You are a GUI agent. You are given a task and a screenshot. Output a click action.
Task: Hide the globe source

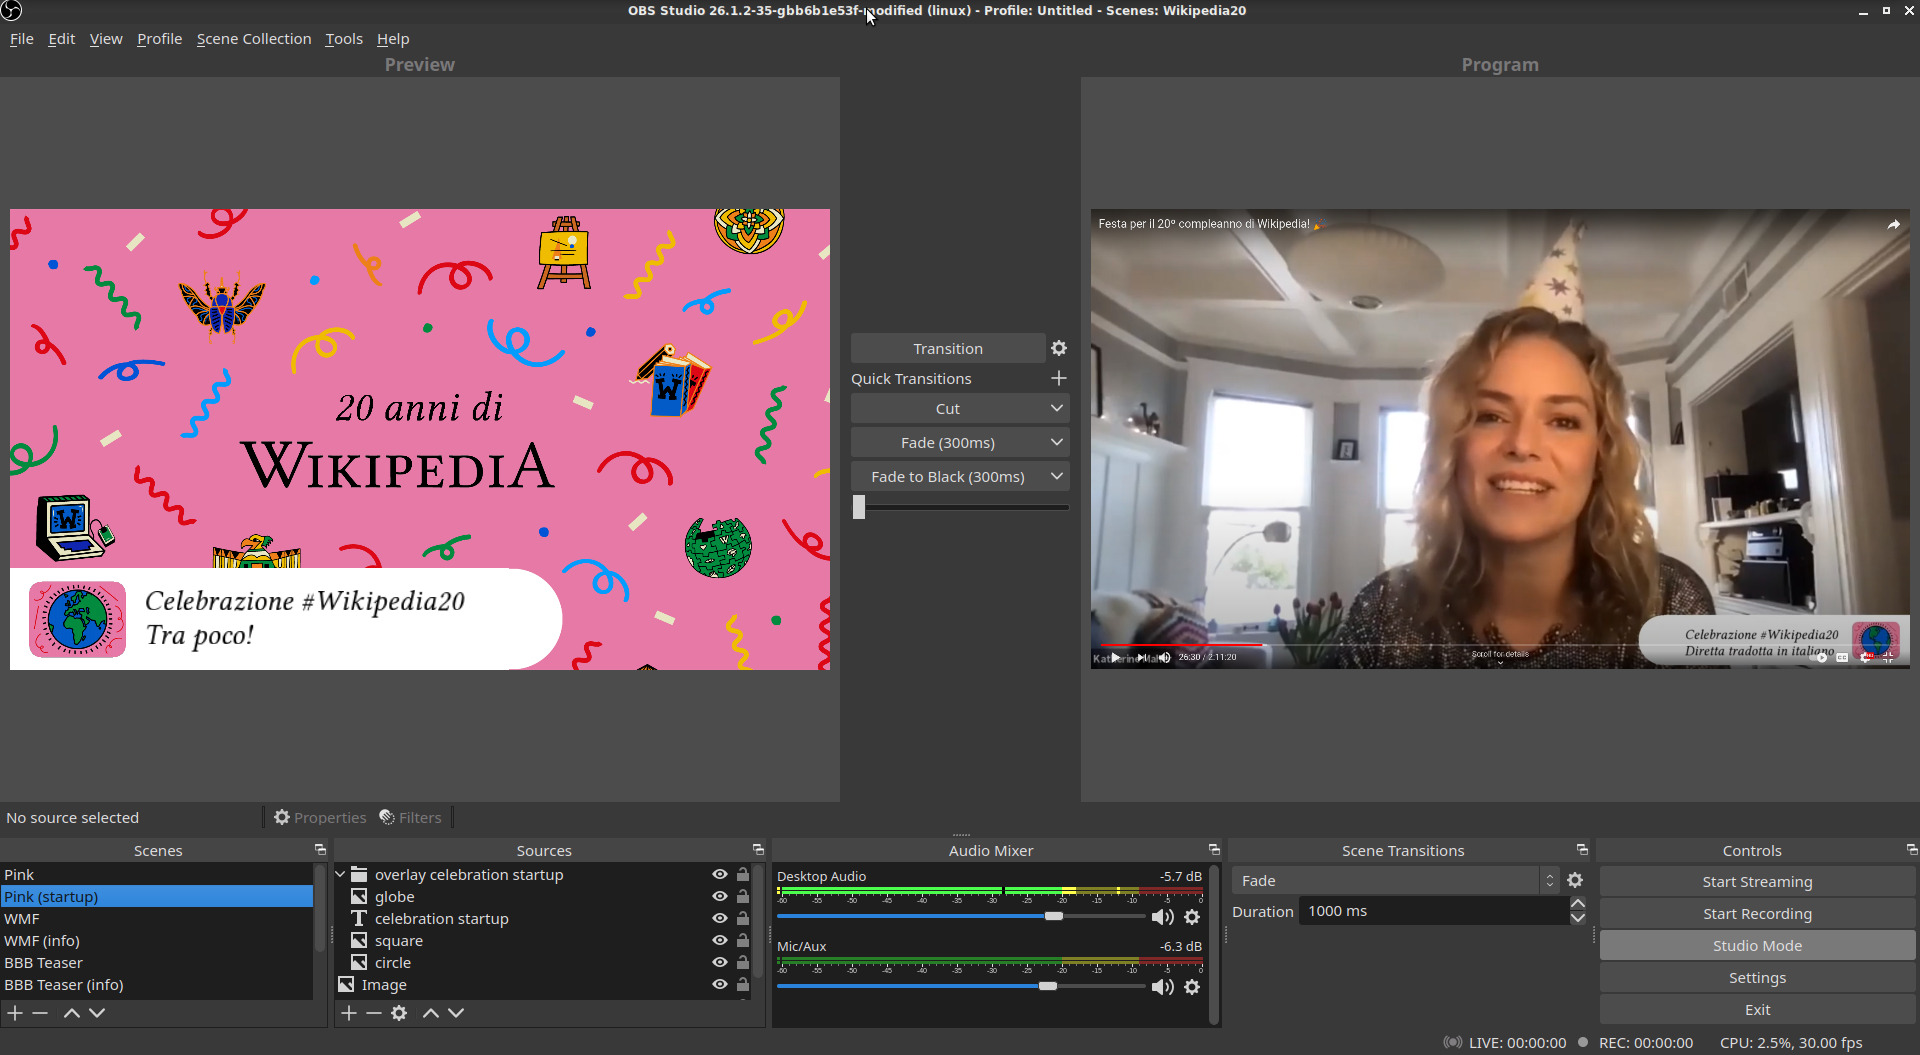coord(719,896)
